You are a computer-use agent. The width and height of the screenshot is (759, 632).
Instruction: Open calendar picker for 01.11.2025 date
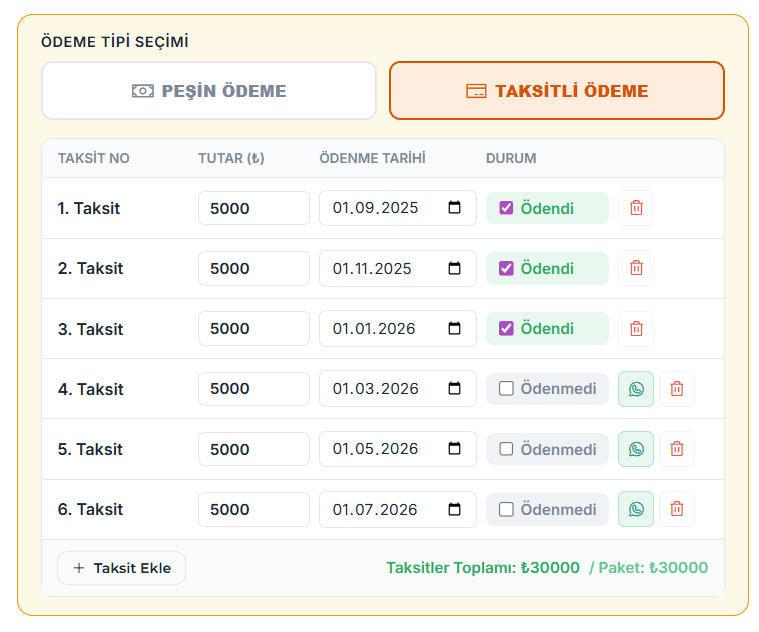454,268
